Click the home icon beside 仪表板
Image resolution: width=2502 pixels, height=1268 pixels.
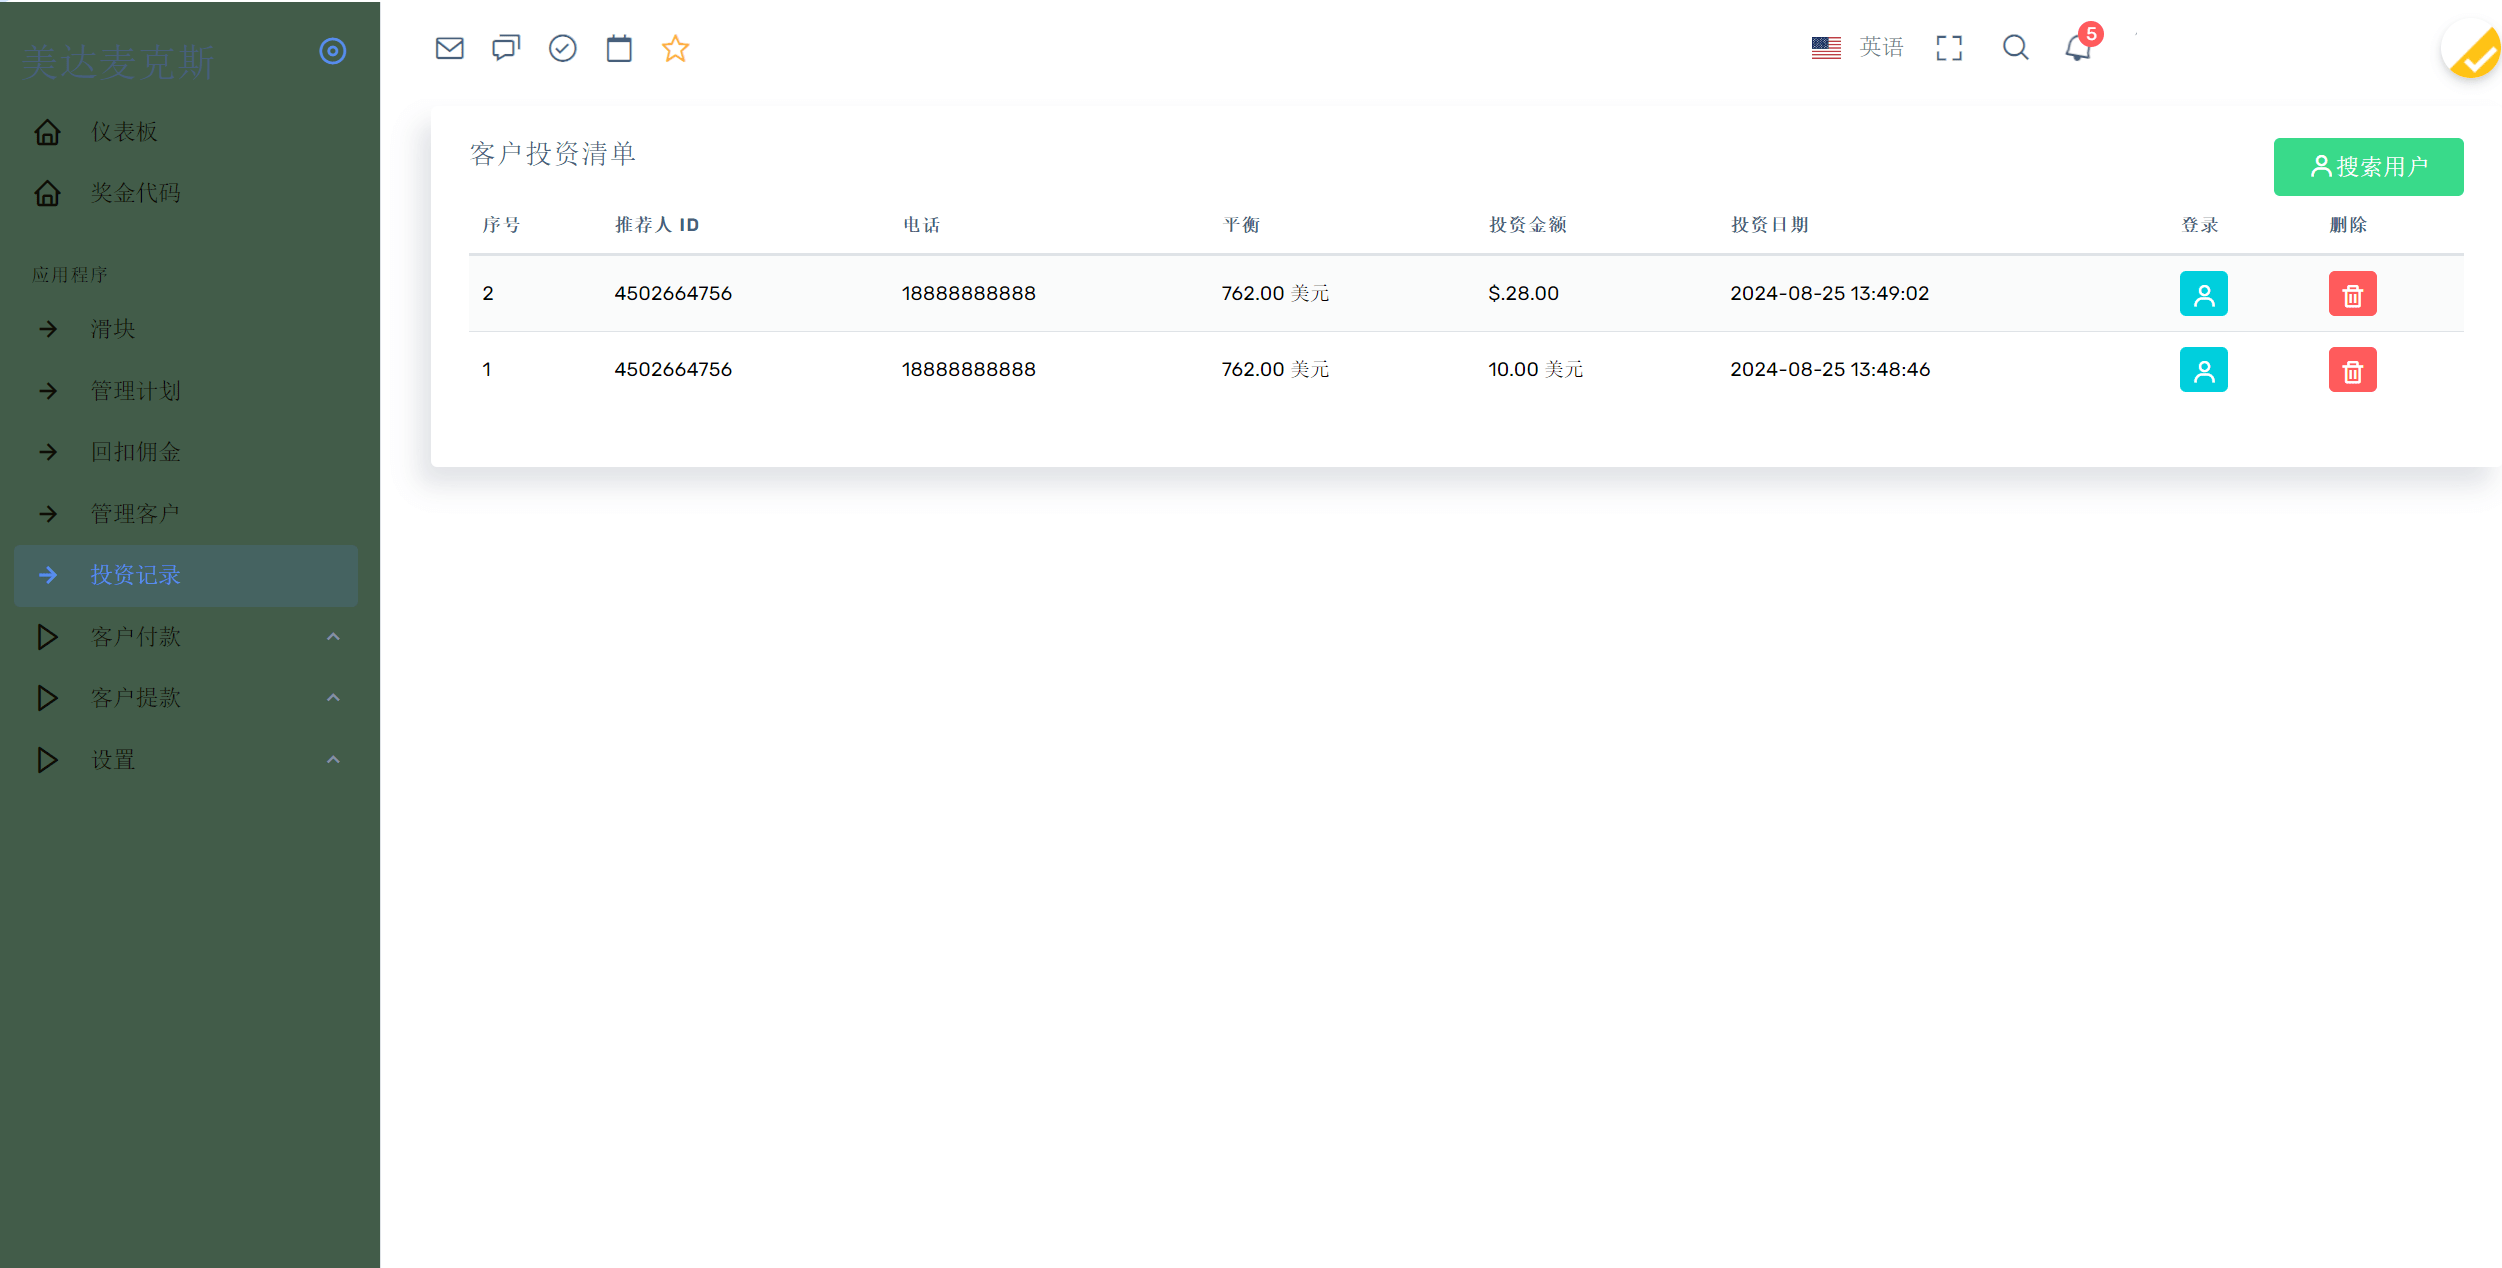coord(47,132)
